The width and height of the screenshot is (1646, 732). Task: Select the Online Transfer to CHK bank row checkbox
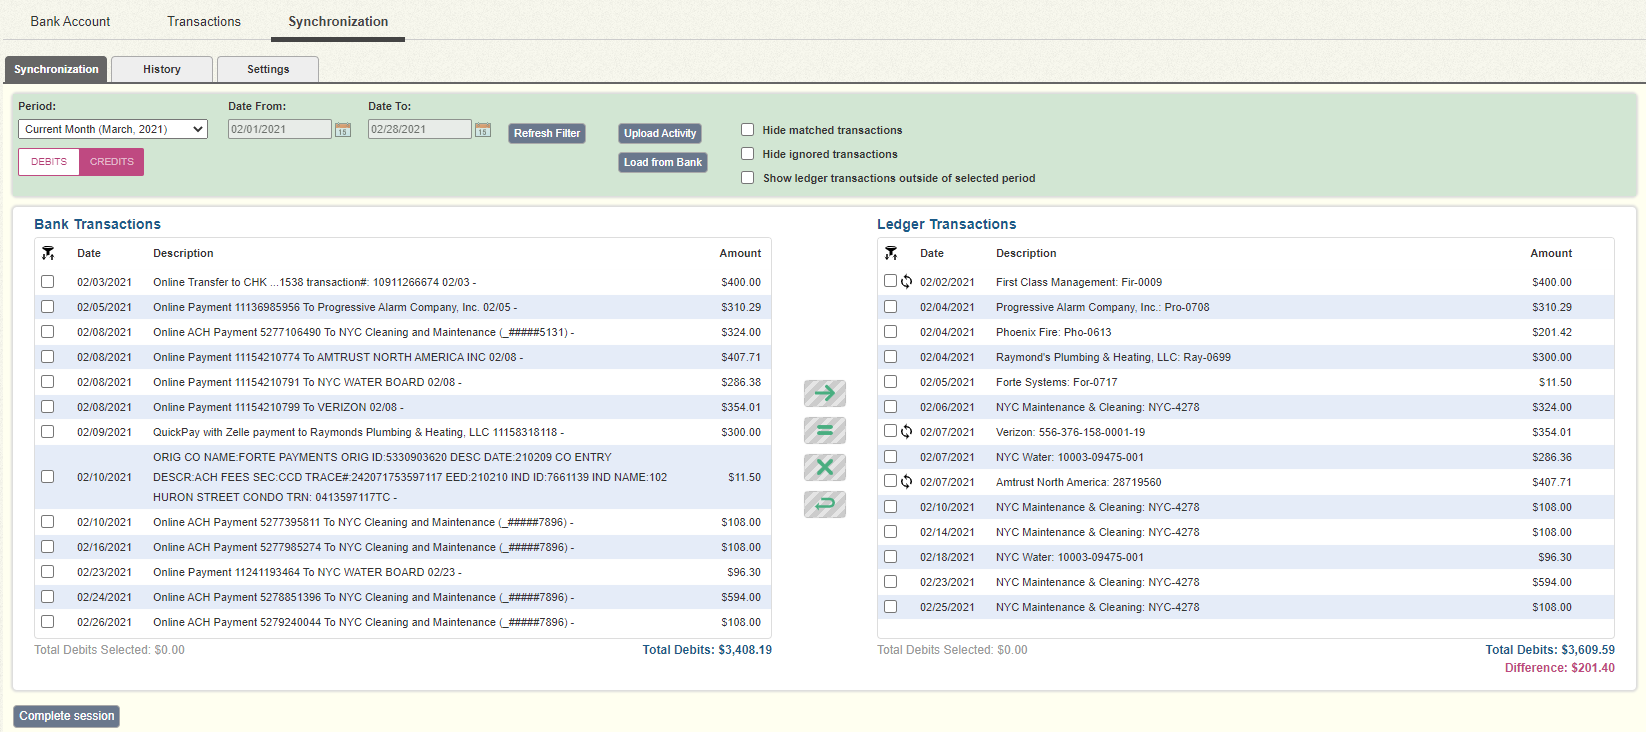coord(48,282)
